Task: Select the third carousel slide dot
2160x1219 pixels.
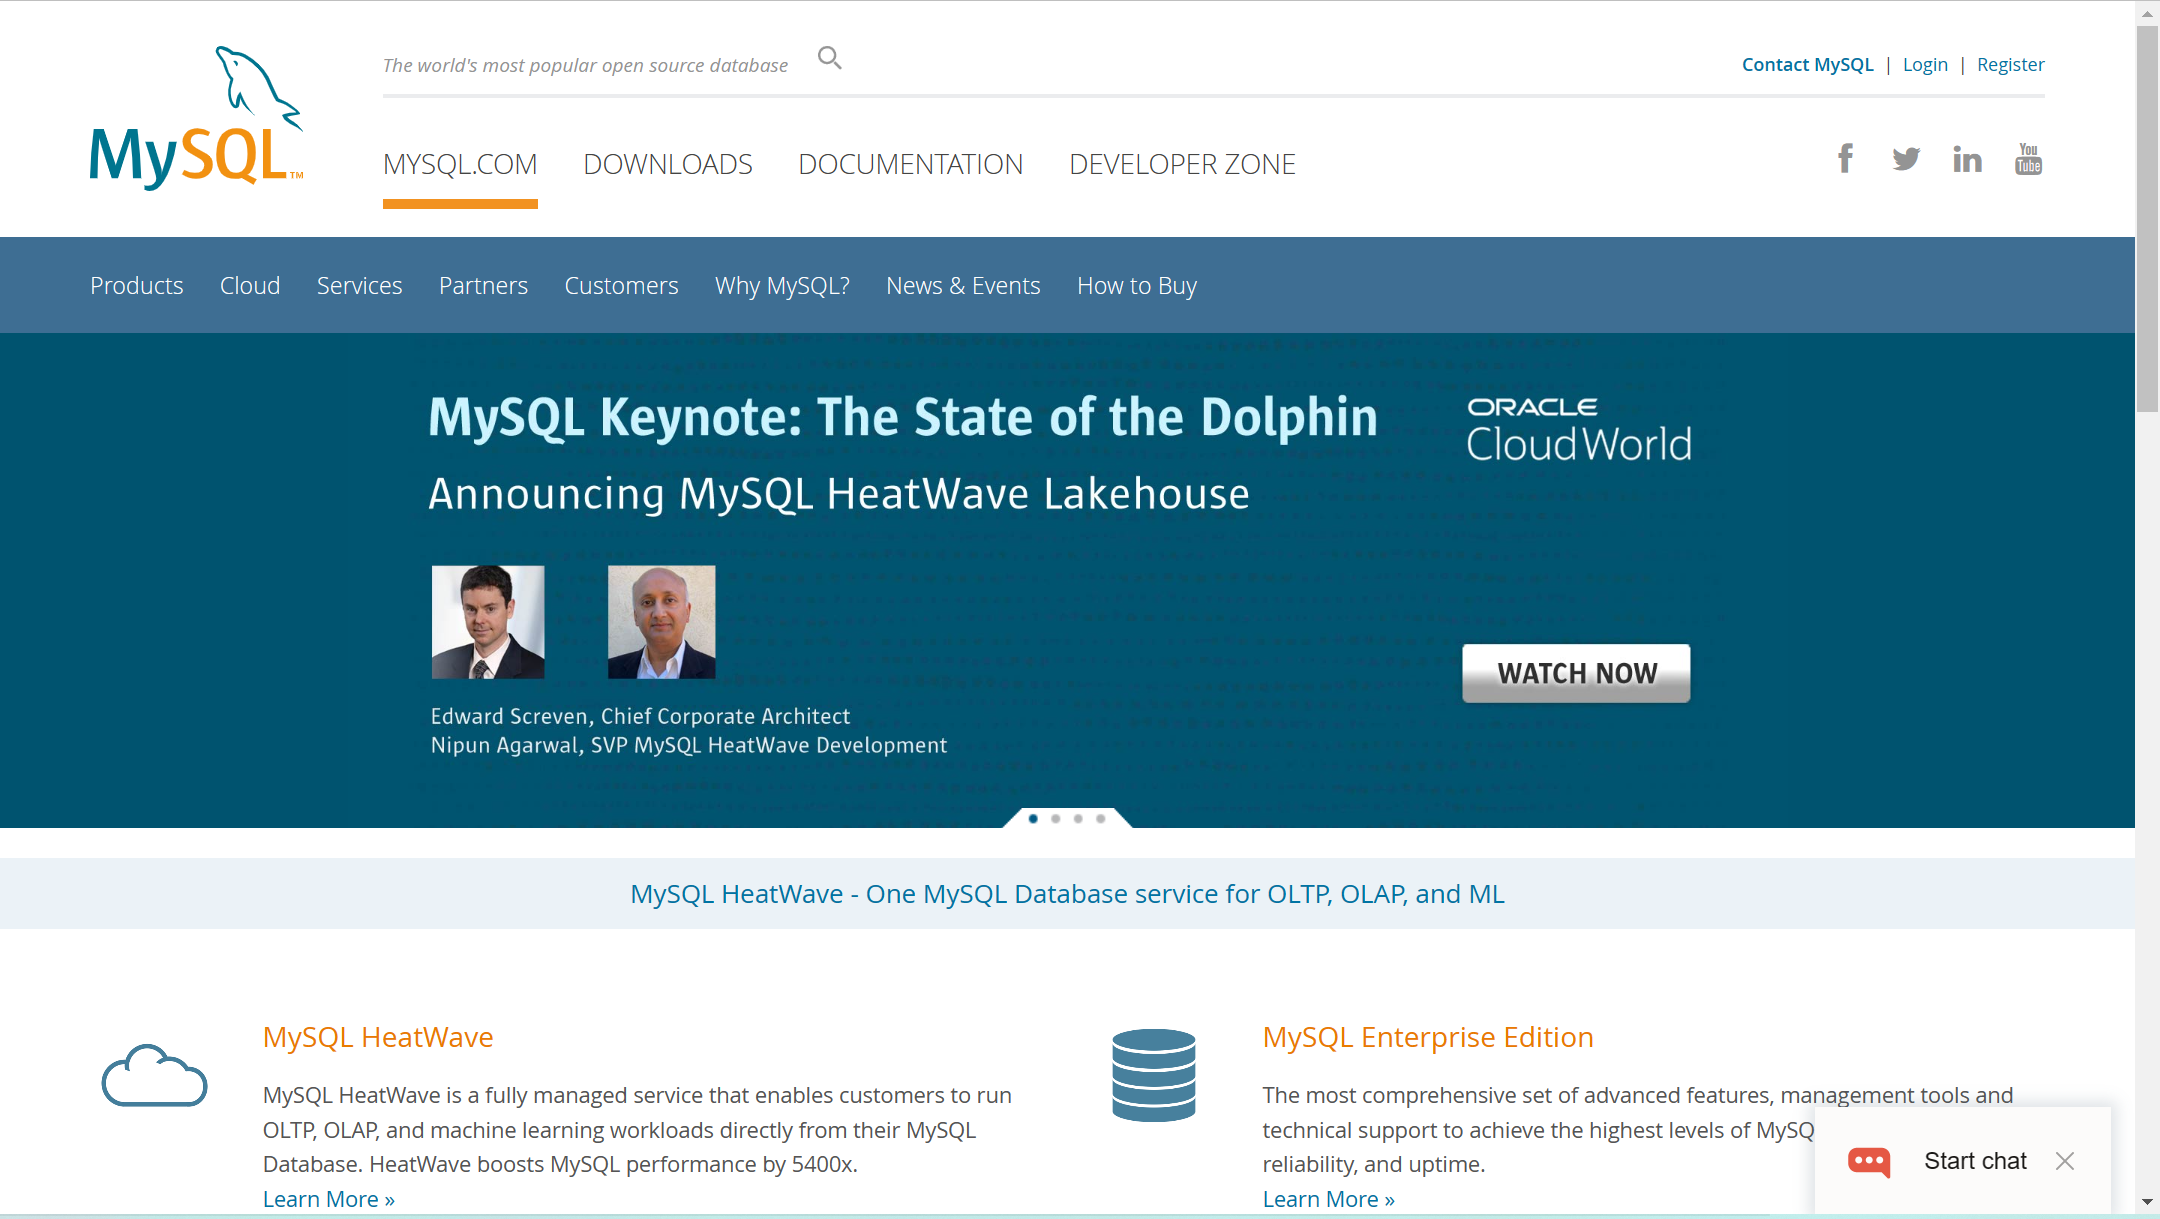Action: tap(1078, 819)
